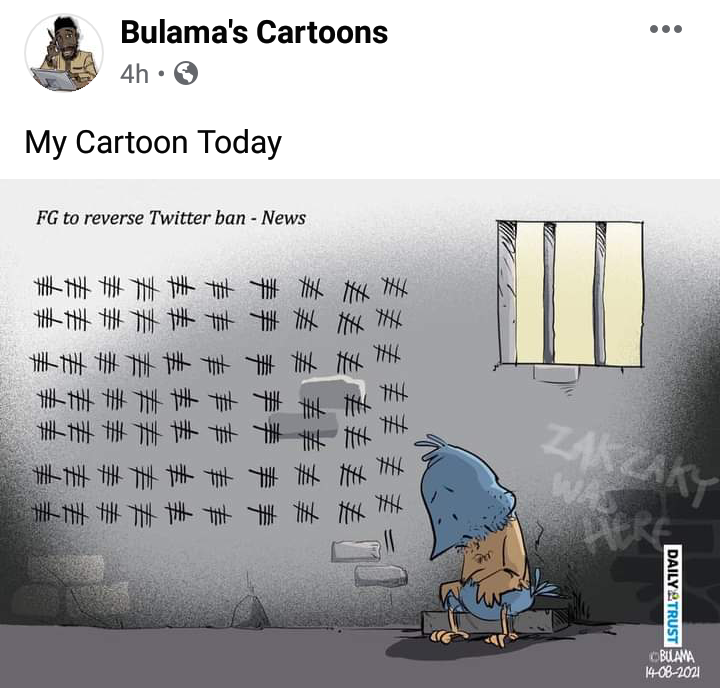
Task: Open the Bulama's Cartoons page name link
Action: coord(254,32)
